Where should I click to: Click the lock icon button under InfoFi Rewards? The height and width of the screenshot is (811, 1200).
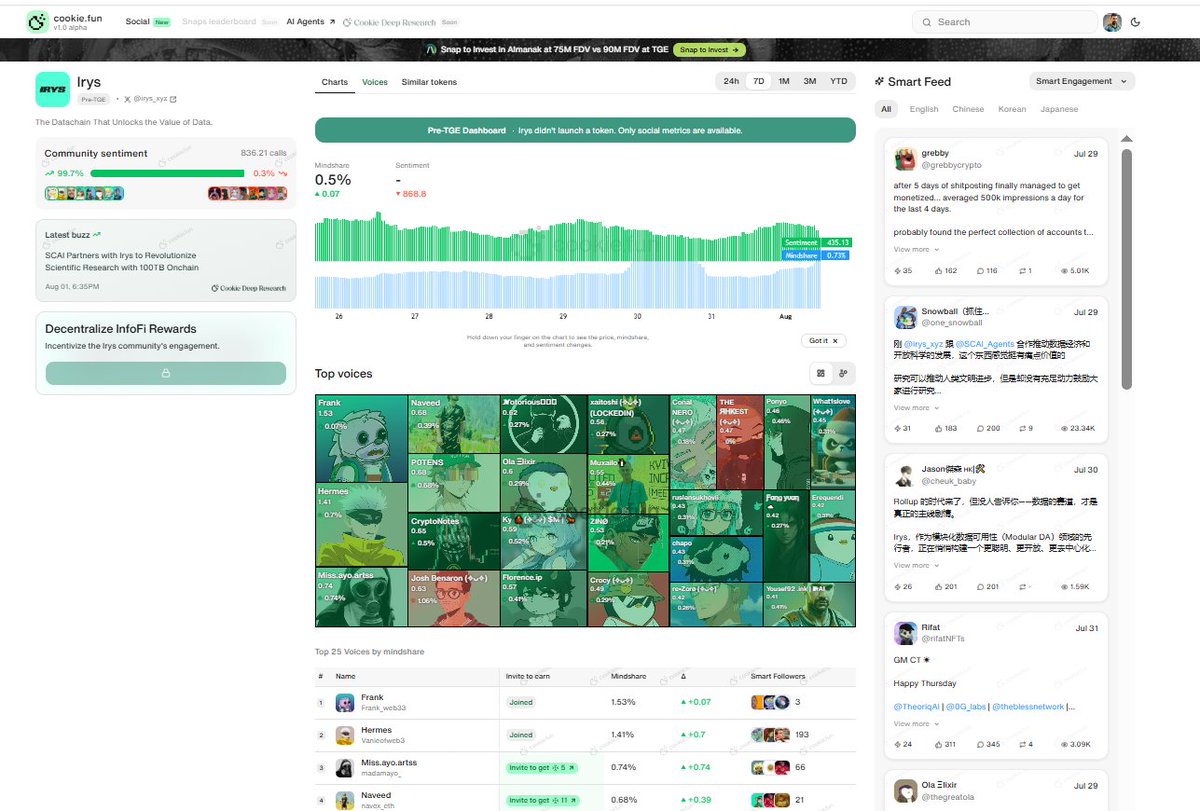[166, 373]
